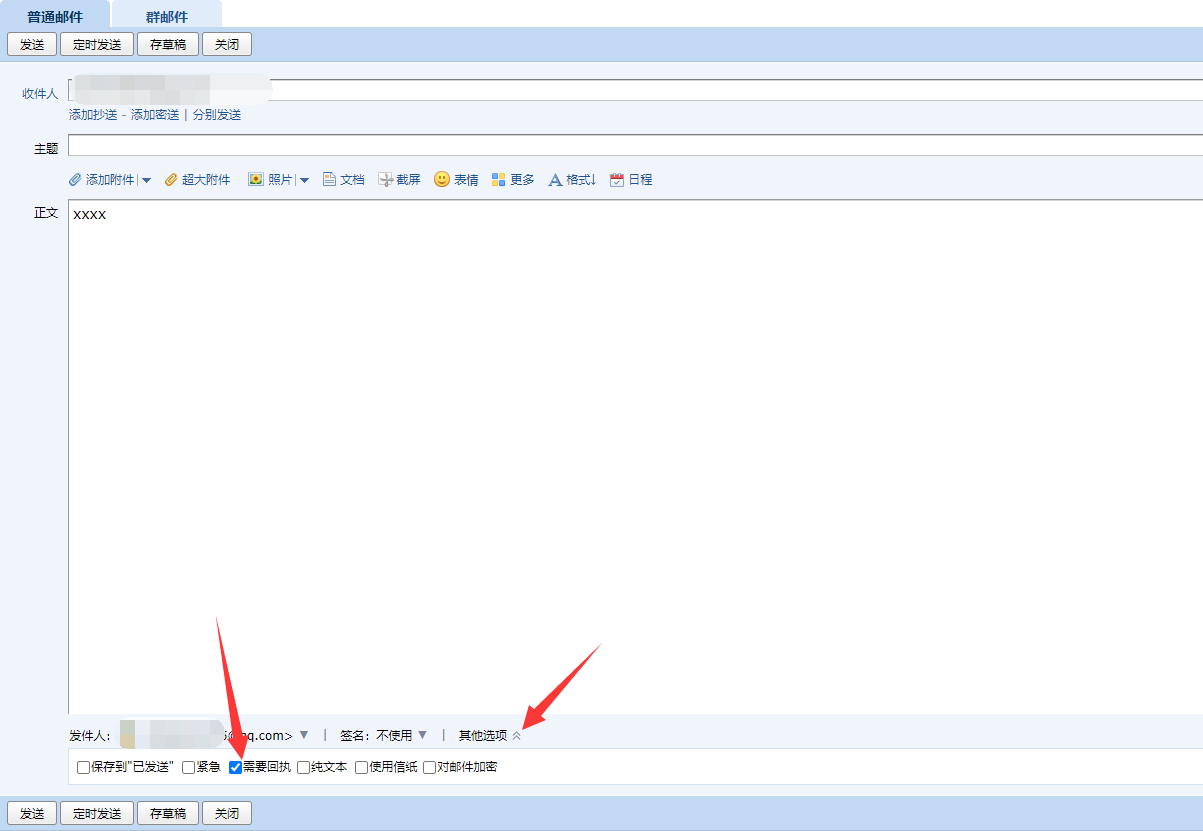Click the paperclip Add Attachment icon
Viewport: 1203px width, 831px height.
(x=75, y=180)
